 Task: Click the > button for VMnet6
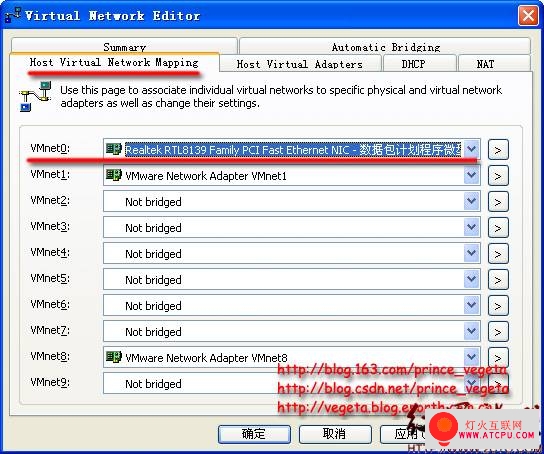pos(498,306)
